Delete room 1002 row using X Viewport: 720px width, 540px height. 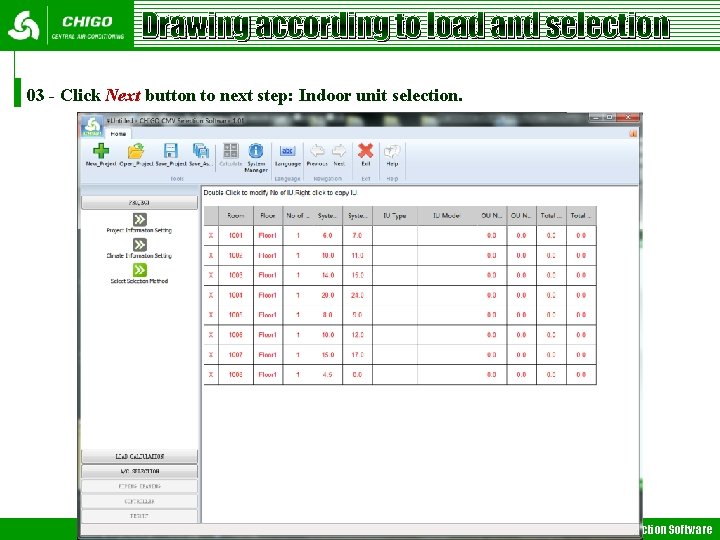coord(211,255)
